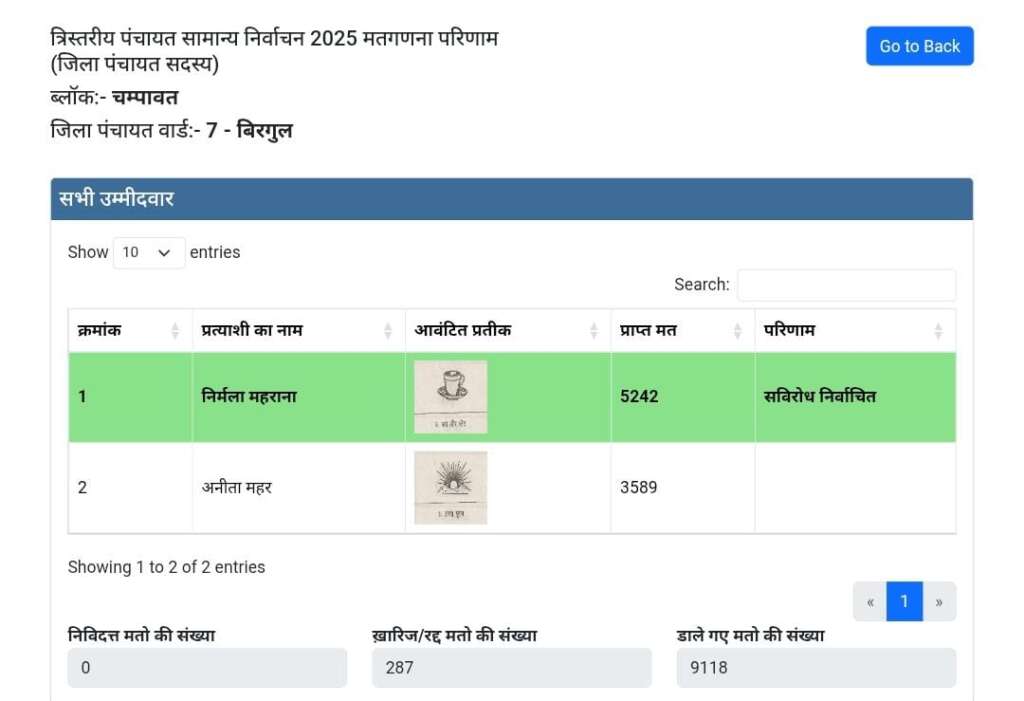Screen dimensions: 1024x701
Task: Click the निविदत्त मतो की संख्या field
Action: click(207, 667)
